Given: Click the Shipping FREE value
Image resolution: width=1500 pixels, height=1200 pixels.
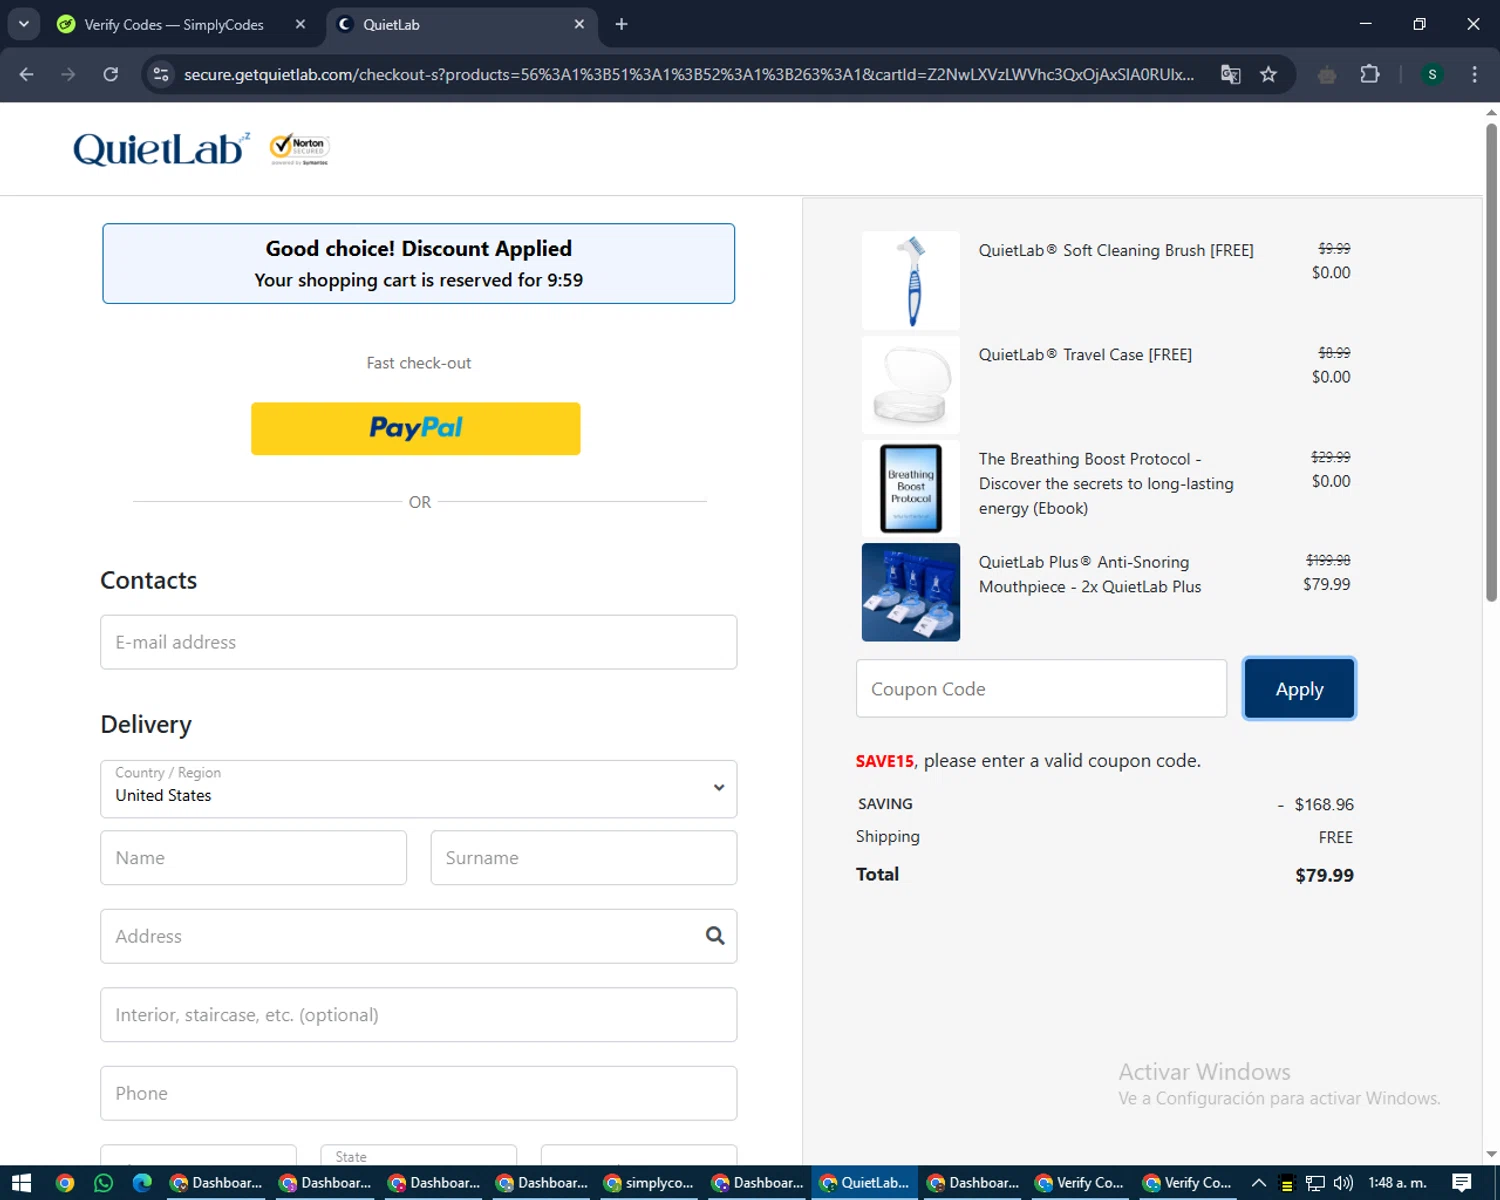Looking at the screenshot, I should tap(1335, 837).
